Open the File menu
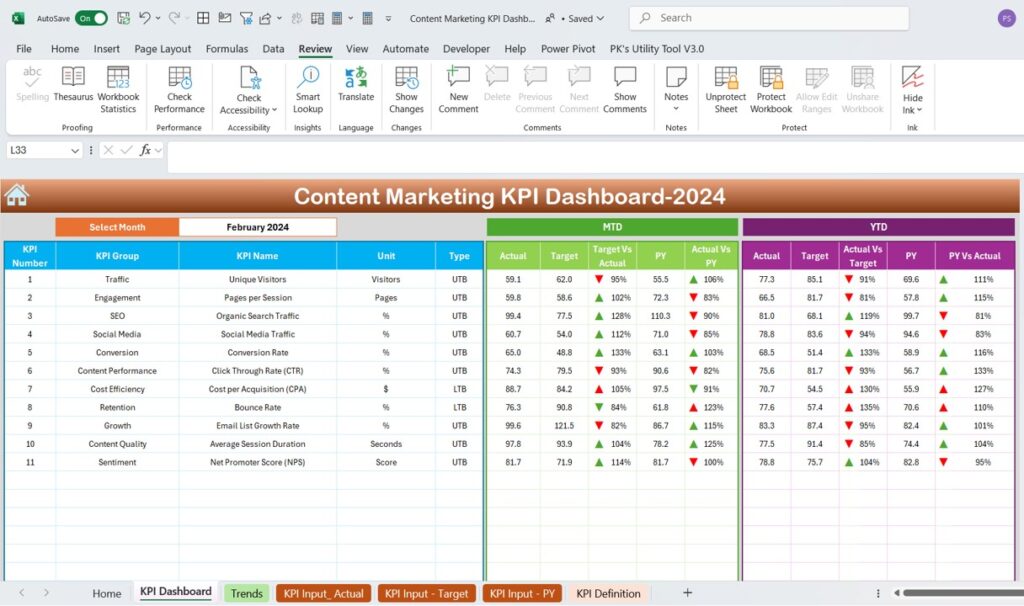The image size is (1024, 606). tap(24, 48)
